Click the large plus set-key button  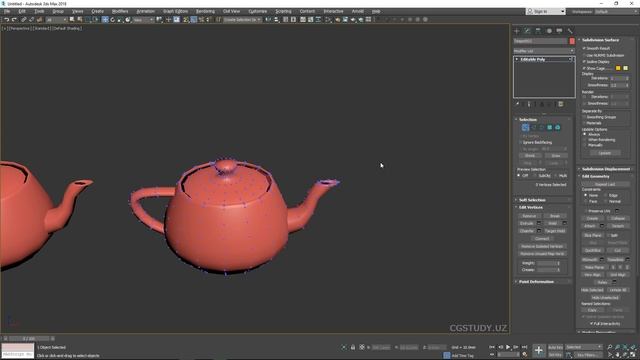pyautogui.click(x=539, y=350)
